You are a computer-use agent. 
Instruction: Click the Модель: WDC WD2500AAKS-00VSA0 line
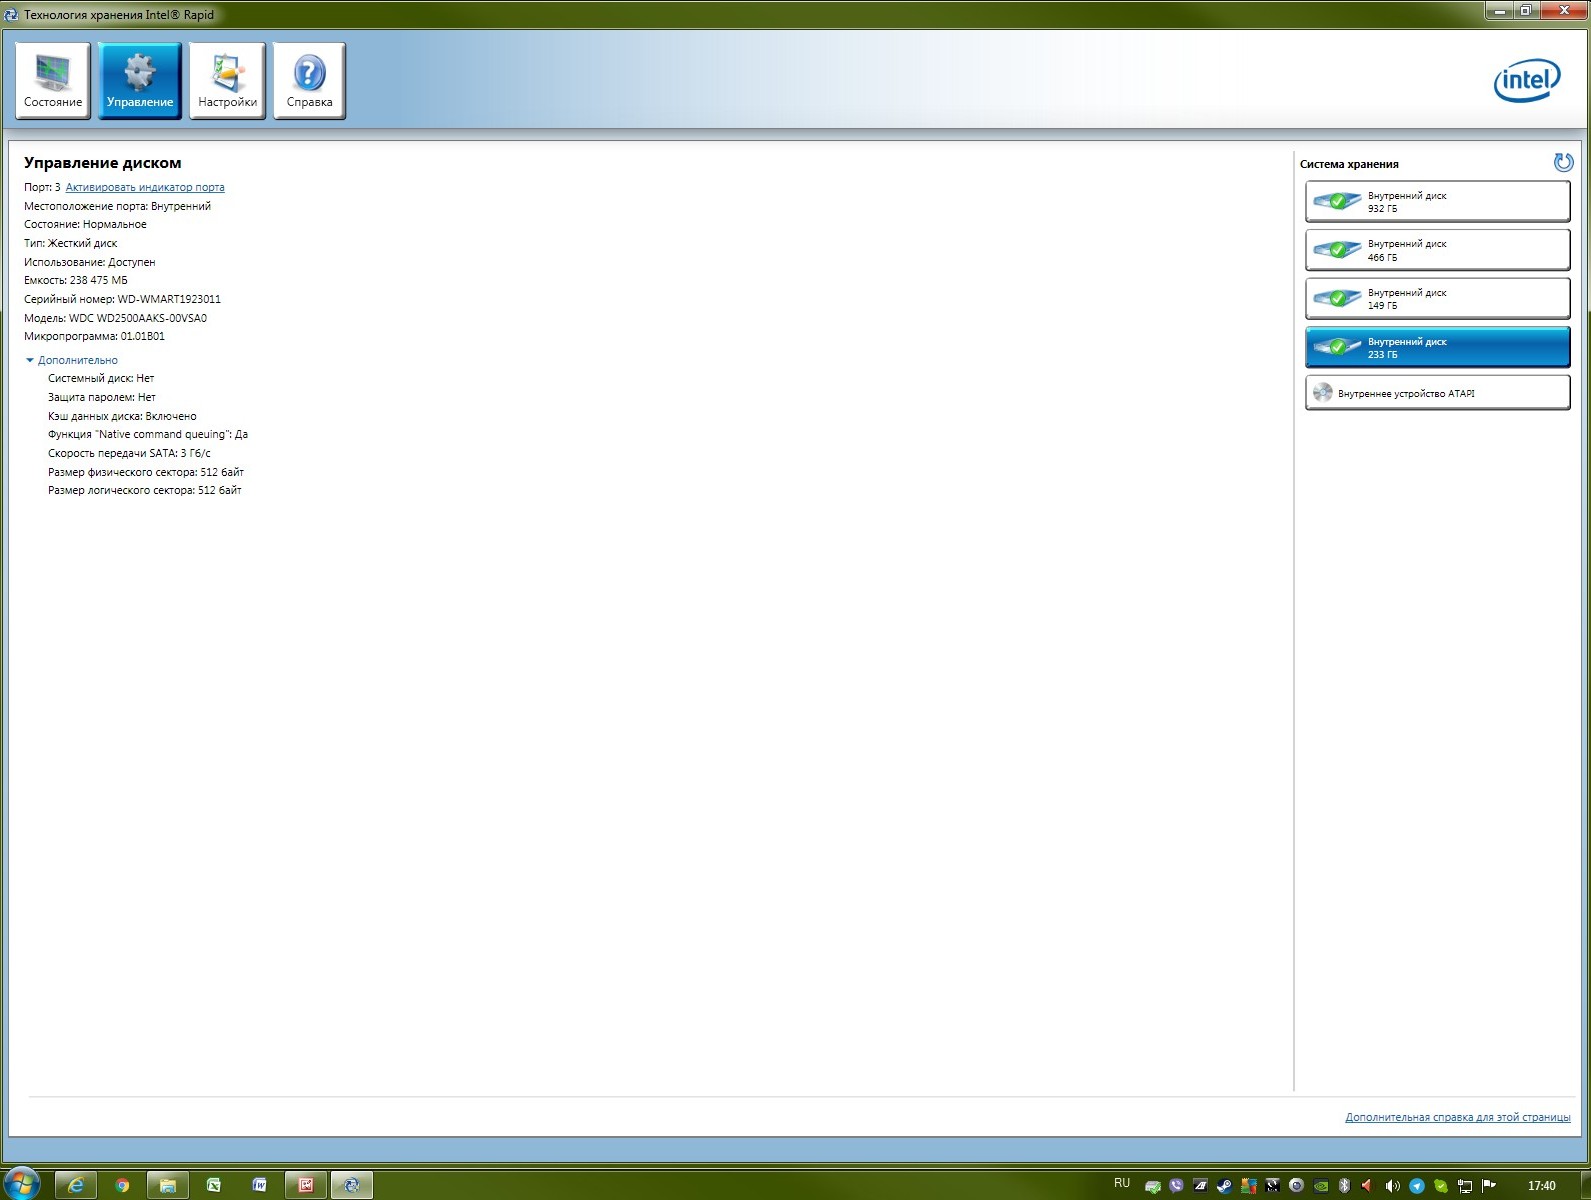(x=115, y=318)
